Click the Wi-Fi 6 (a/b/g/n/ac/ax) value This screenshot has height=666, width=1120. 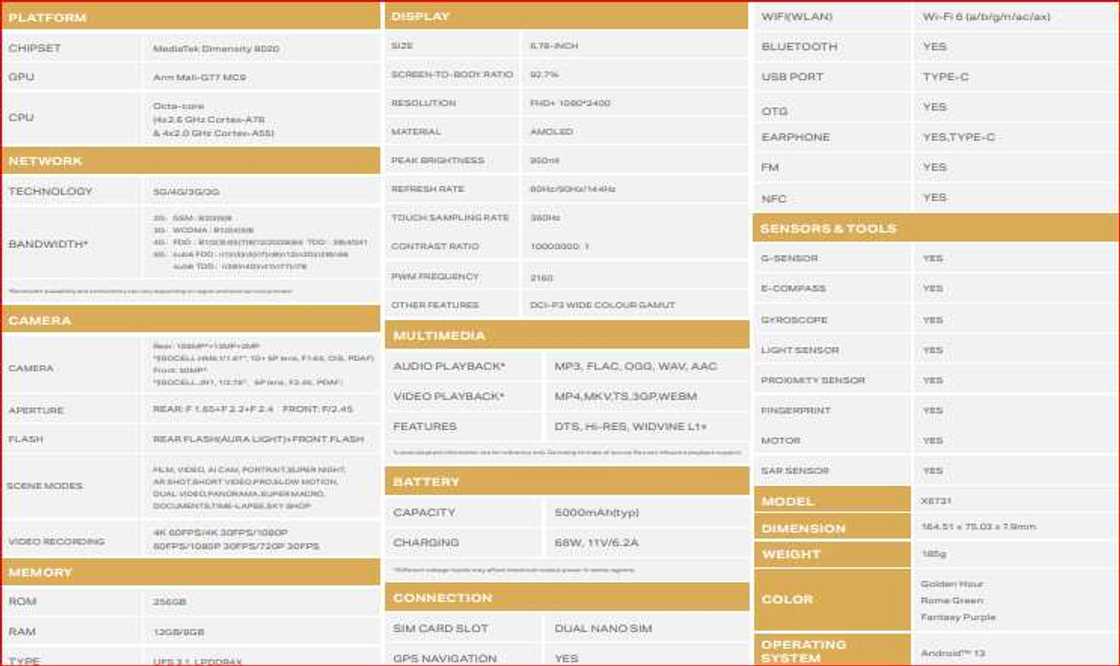(x=986, y=17)
